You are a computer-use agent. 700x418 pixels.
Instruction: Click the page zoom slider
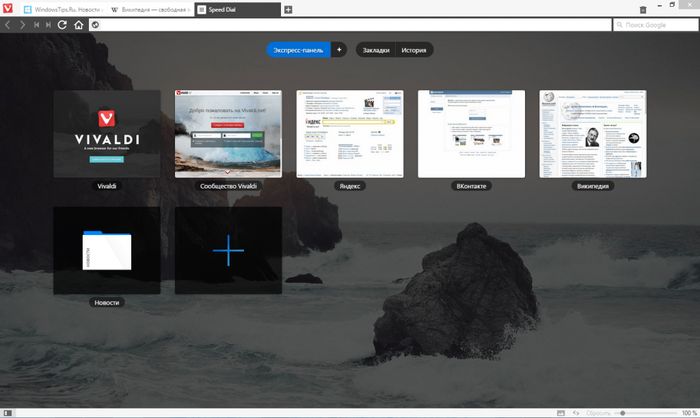tap(645, 412)
